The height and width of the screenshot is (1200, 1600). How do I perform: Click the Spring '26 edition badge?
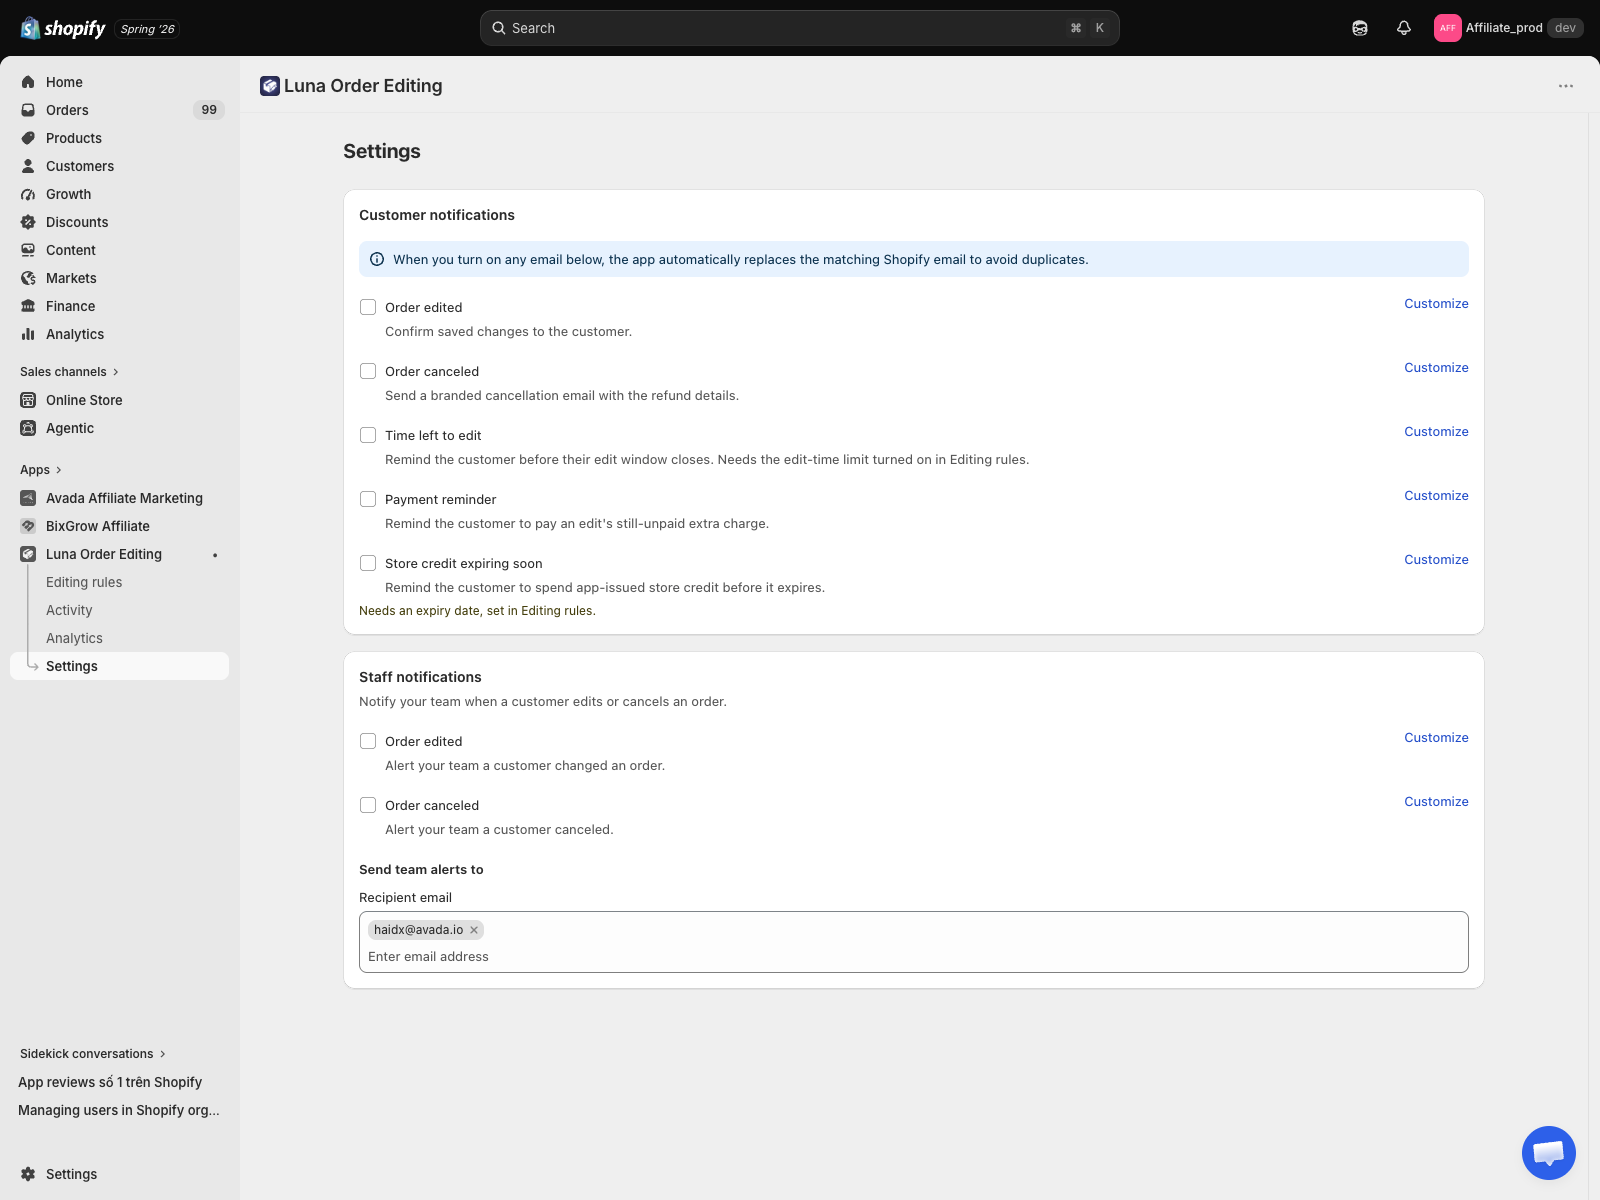148,29
